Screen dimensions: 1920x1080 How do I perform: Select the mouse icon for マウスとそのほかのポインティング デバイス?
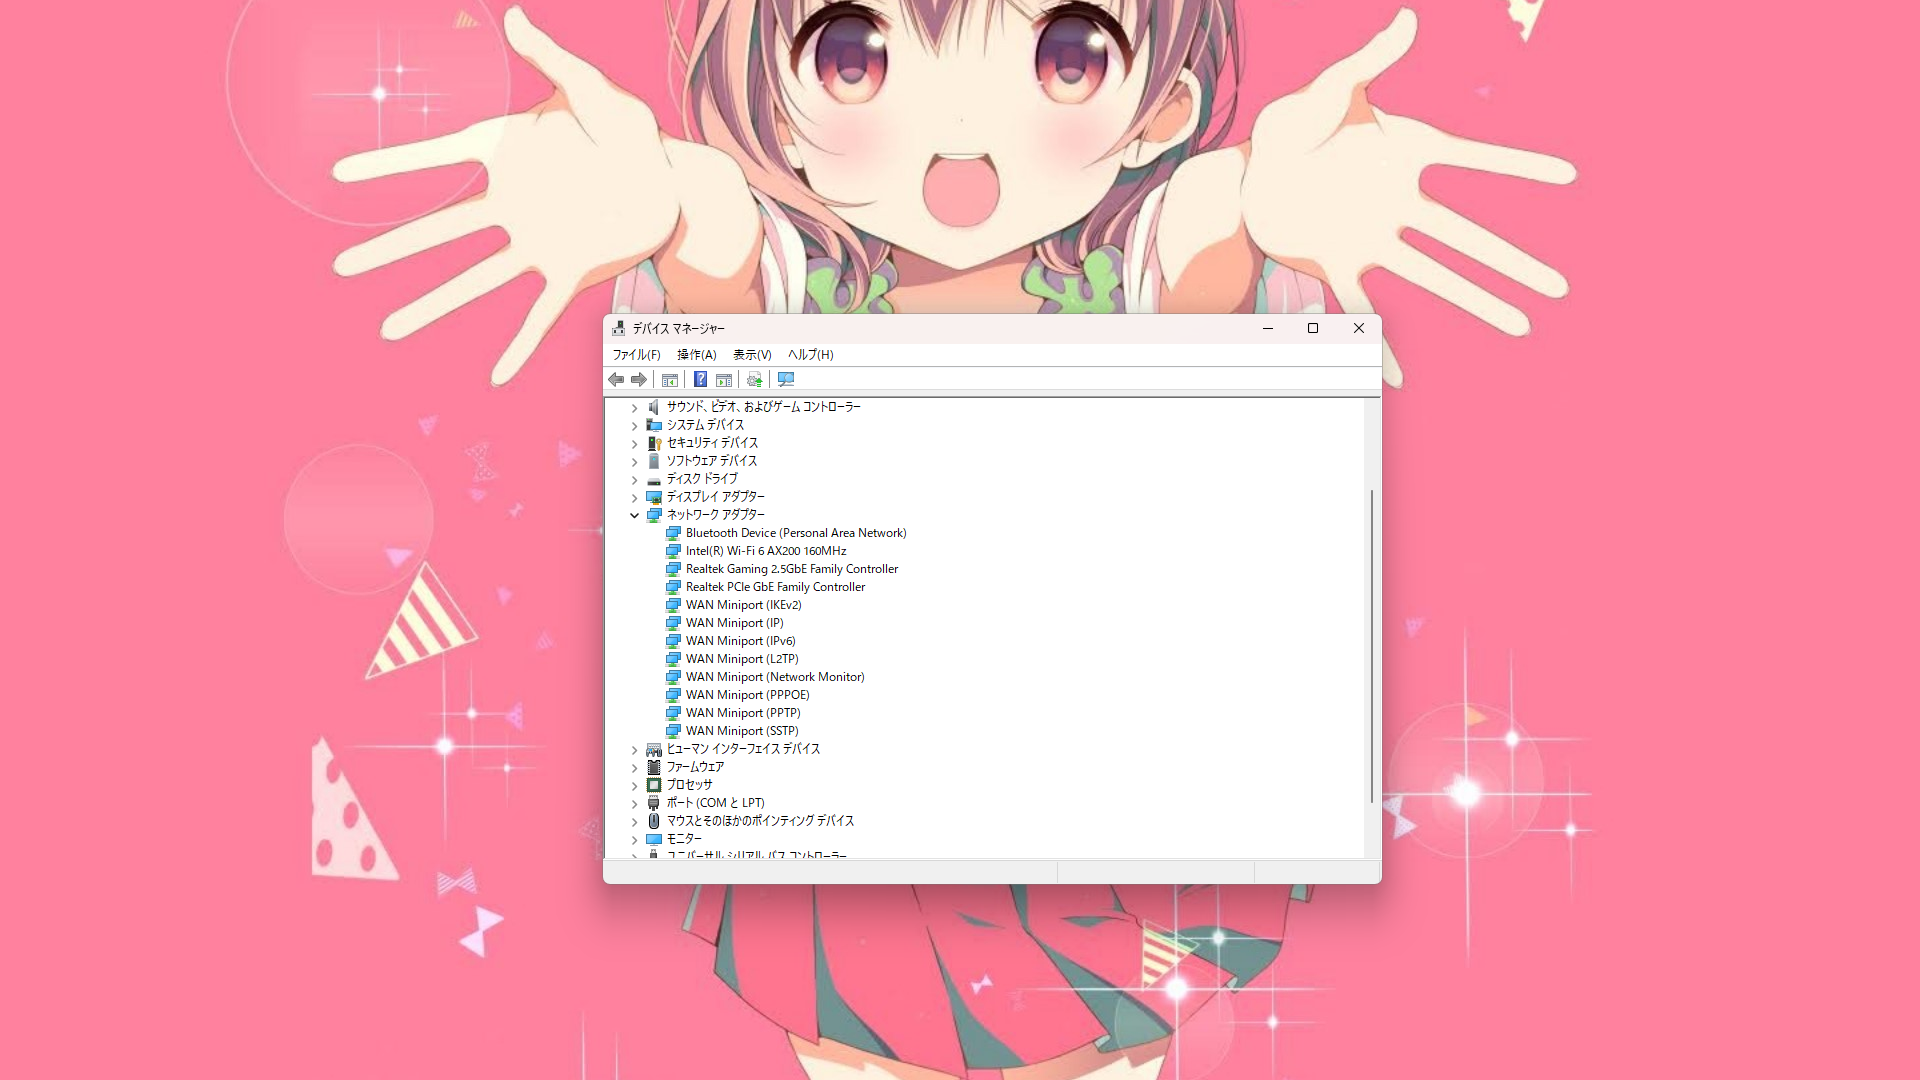(x=654, y=821)
